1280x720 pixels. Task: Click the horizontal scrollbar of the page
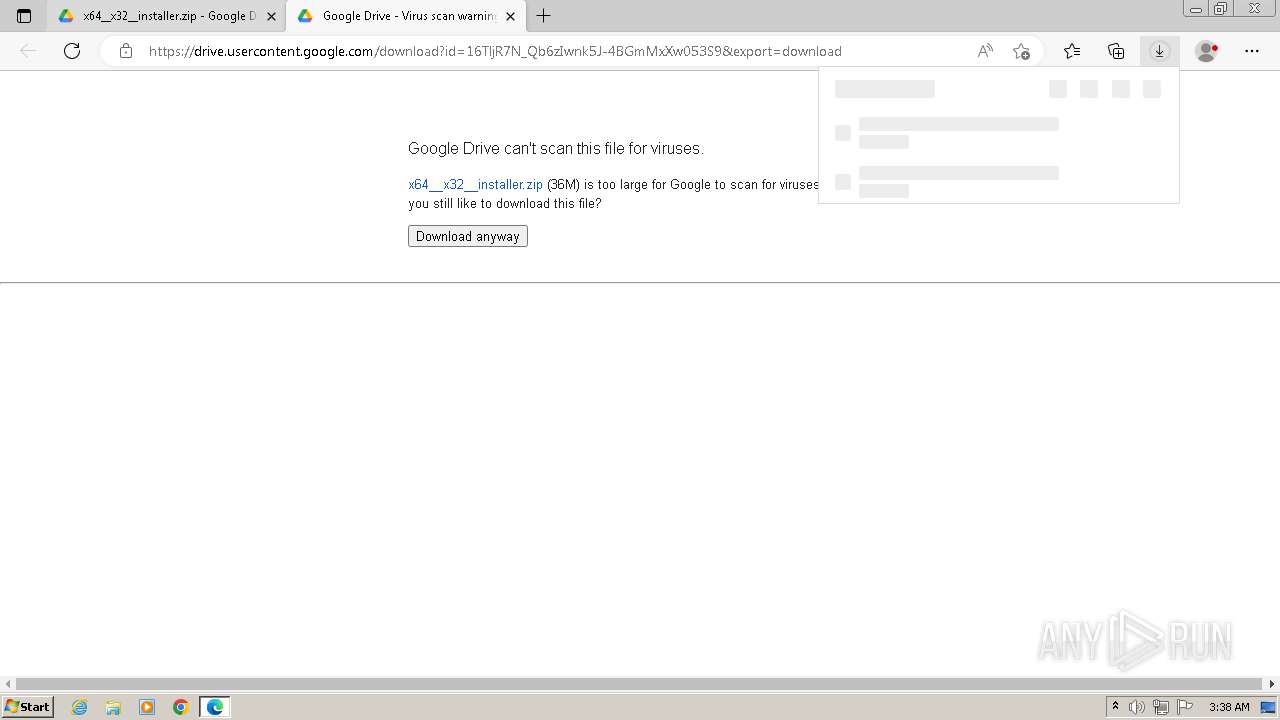pyautogui.click(x=639, y=684)
